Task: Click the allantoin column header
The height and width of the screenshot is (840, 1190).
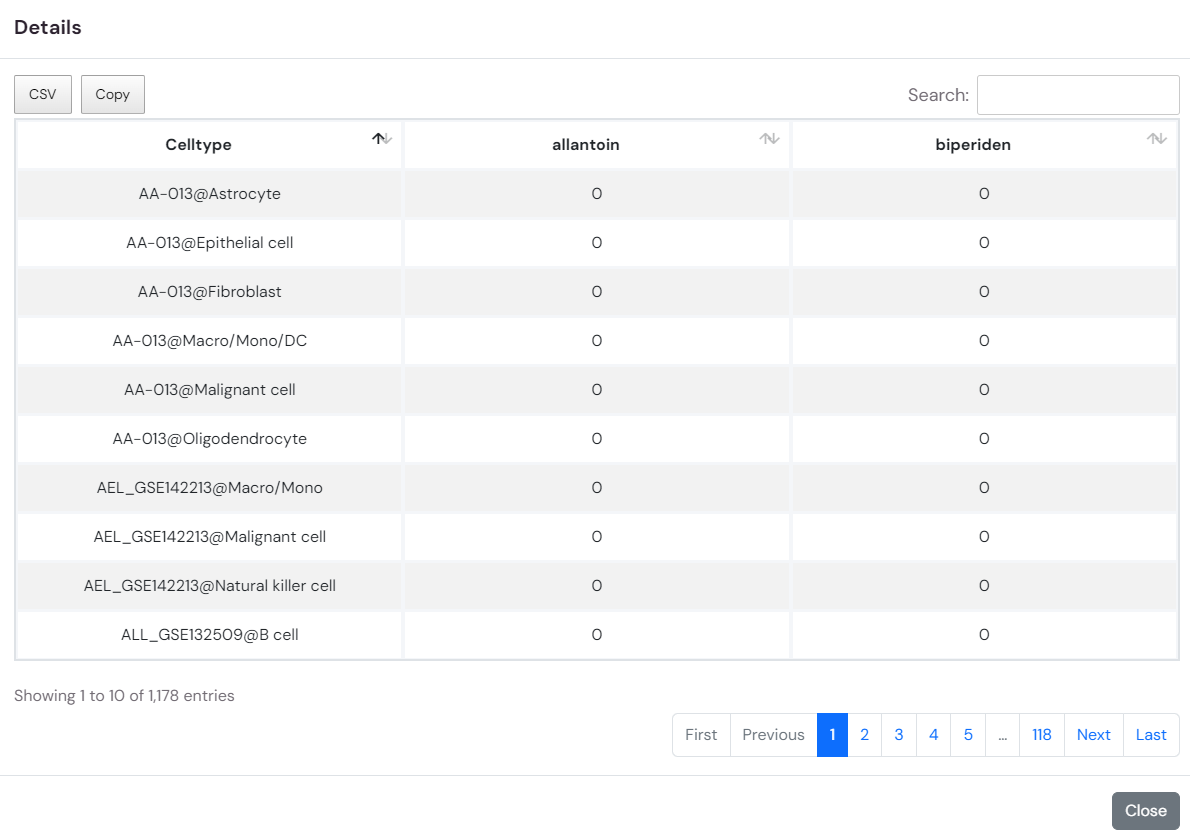Action: (x=586, y=145)
